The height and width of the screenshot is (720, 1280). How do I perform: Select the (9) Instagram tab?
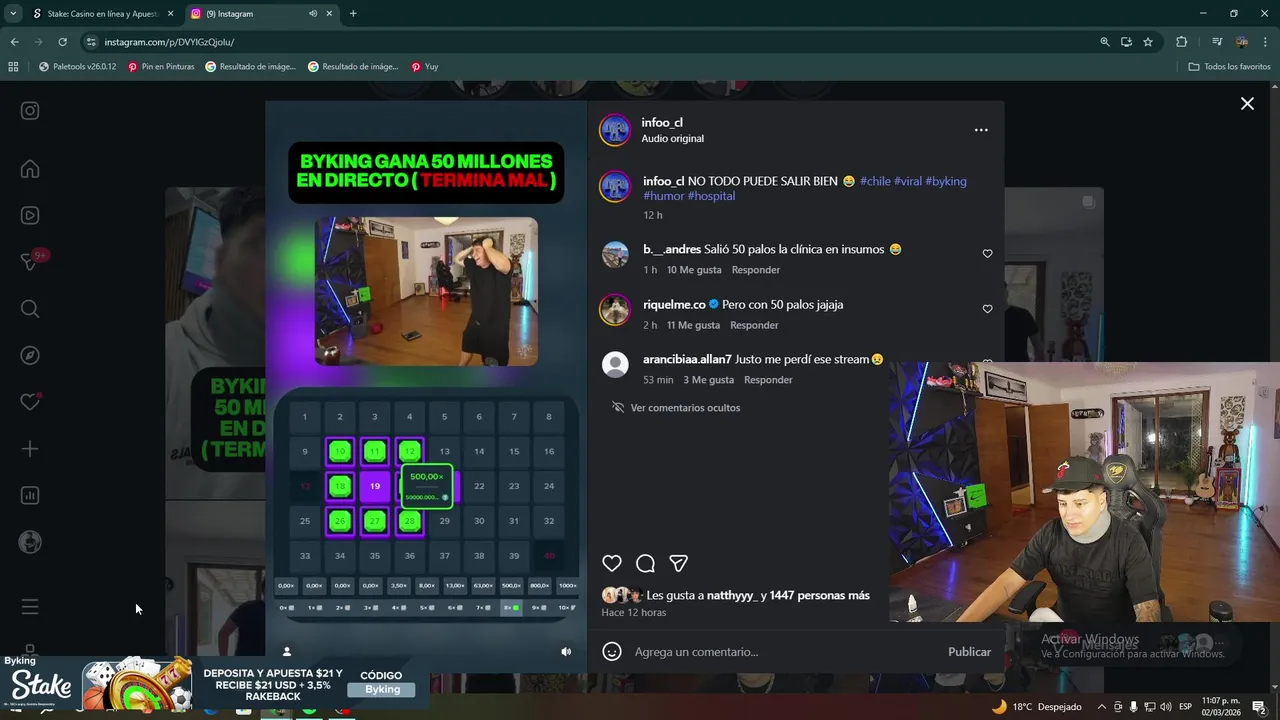tap(260, 14)
